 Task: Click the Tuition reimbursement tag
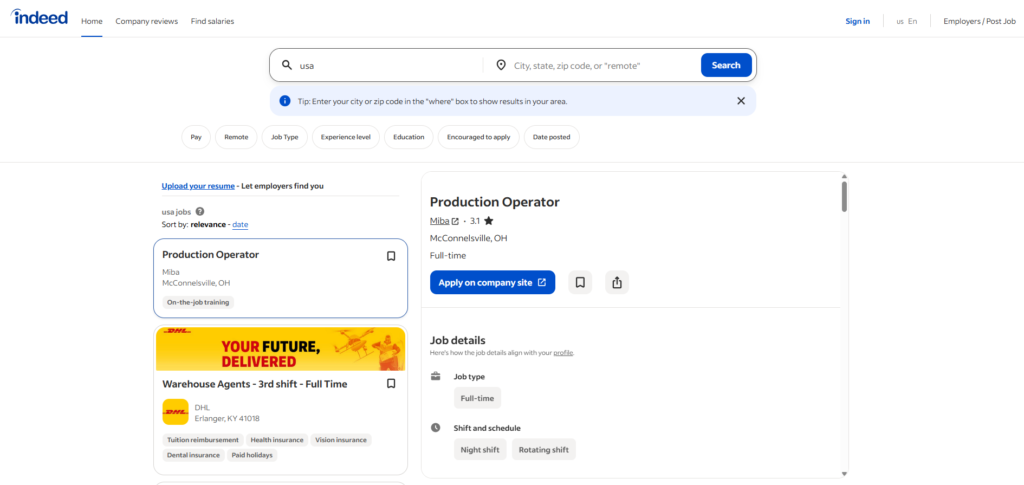[x=203, y=440]
